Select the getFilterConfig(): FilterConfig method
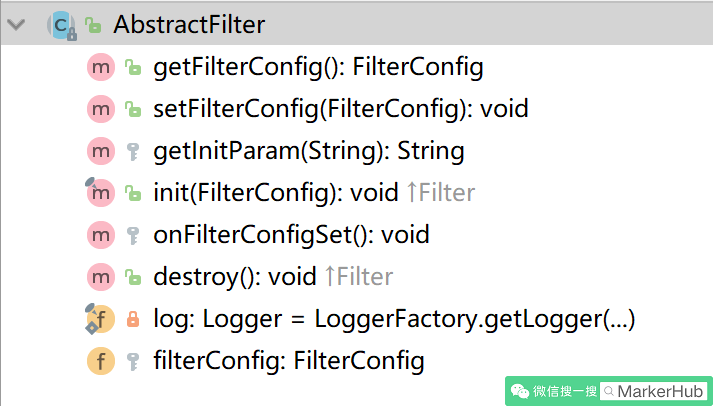The image size is (713, 406). click(x=318, y=67)
